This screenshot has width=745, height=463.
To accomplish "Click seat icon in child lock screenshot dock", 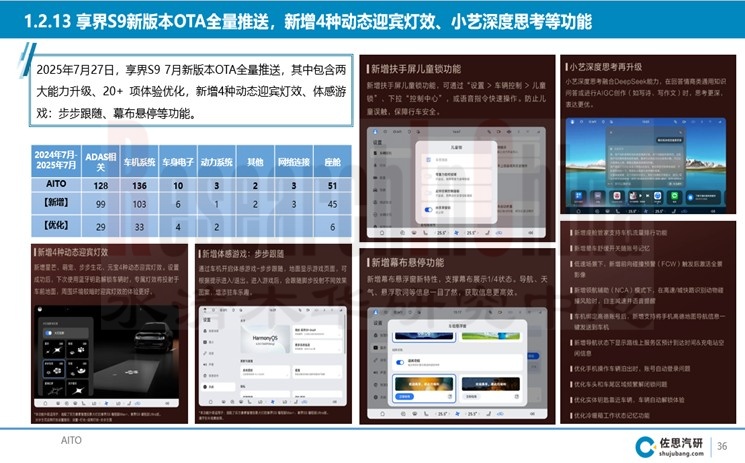I will [x=487, y=233].
